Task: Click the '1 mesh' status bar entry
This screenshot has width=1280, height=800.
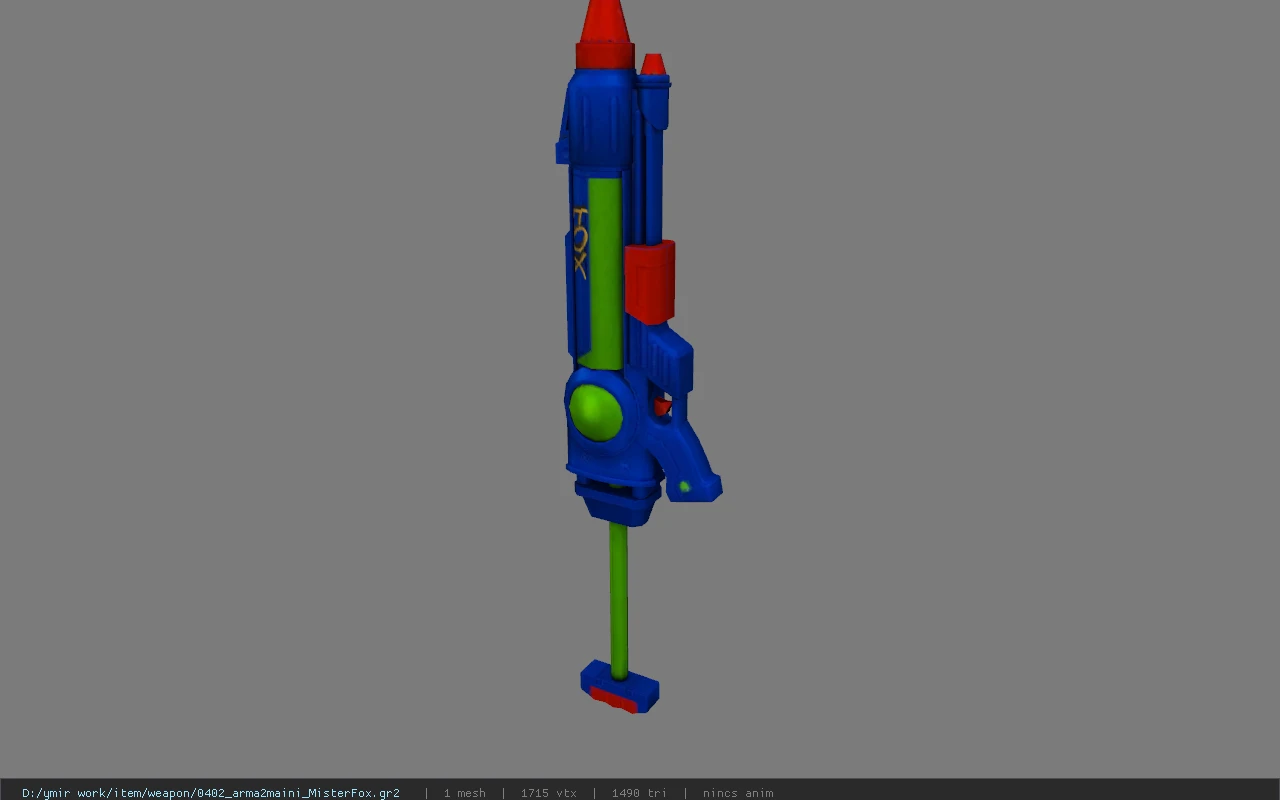Action: click(x=465, y=793)
